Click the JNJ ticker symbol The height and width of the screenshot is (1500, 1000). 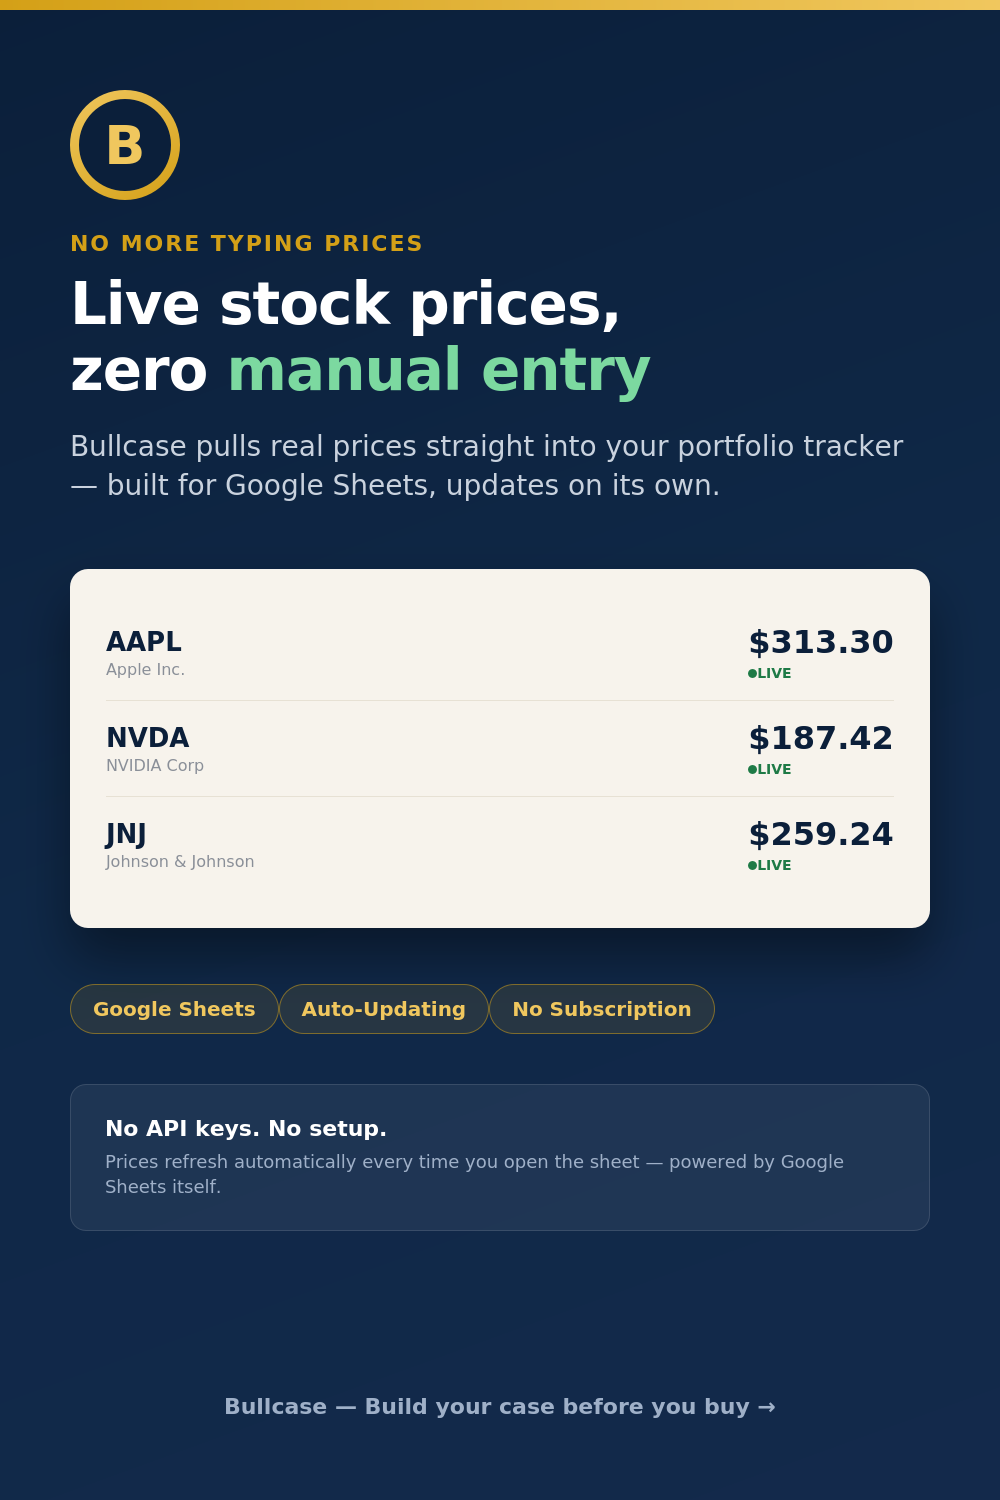tap(126, 834)
